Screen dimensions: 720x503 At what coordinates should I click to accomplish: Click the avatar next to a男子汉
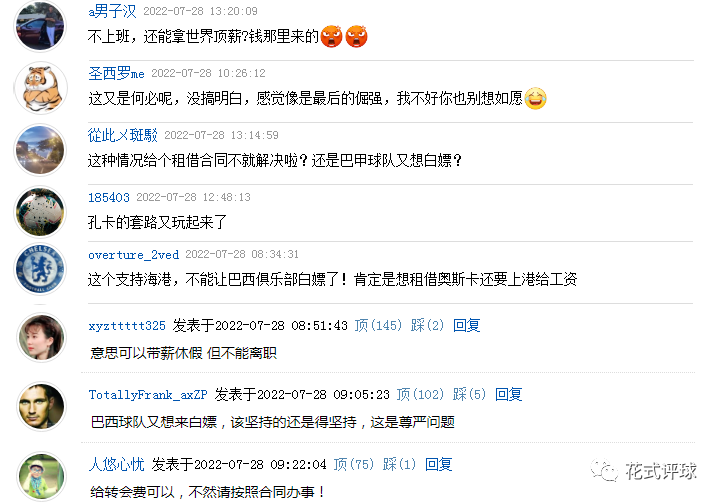tap(40, 26)
